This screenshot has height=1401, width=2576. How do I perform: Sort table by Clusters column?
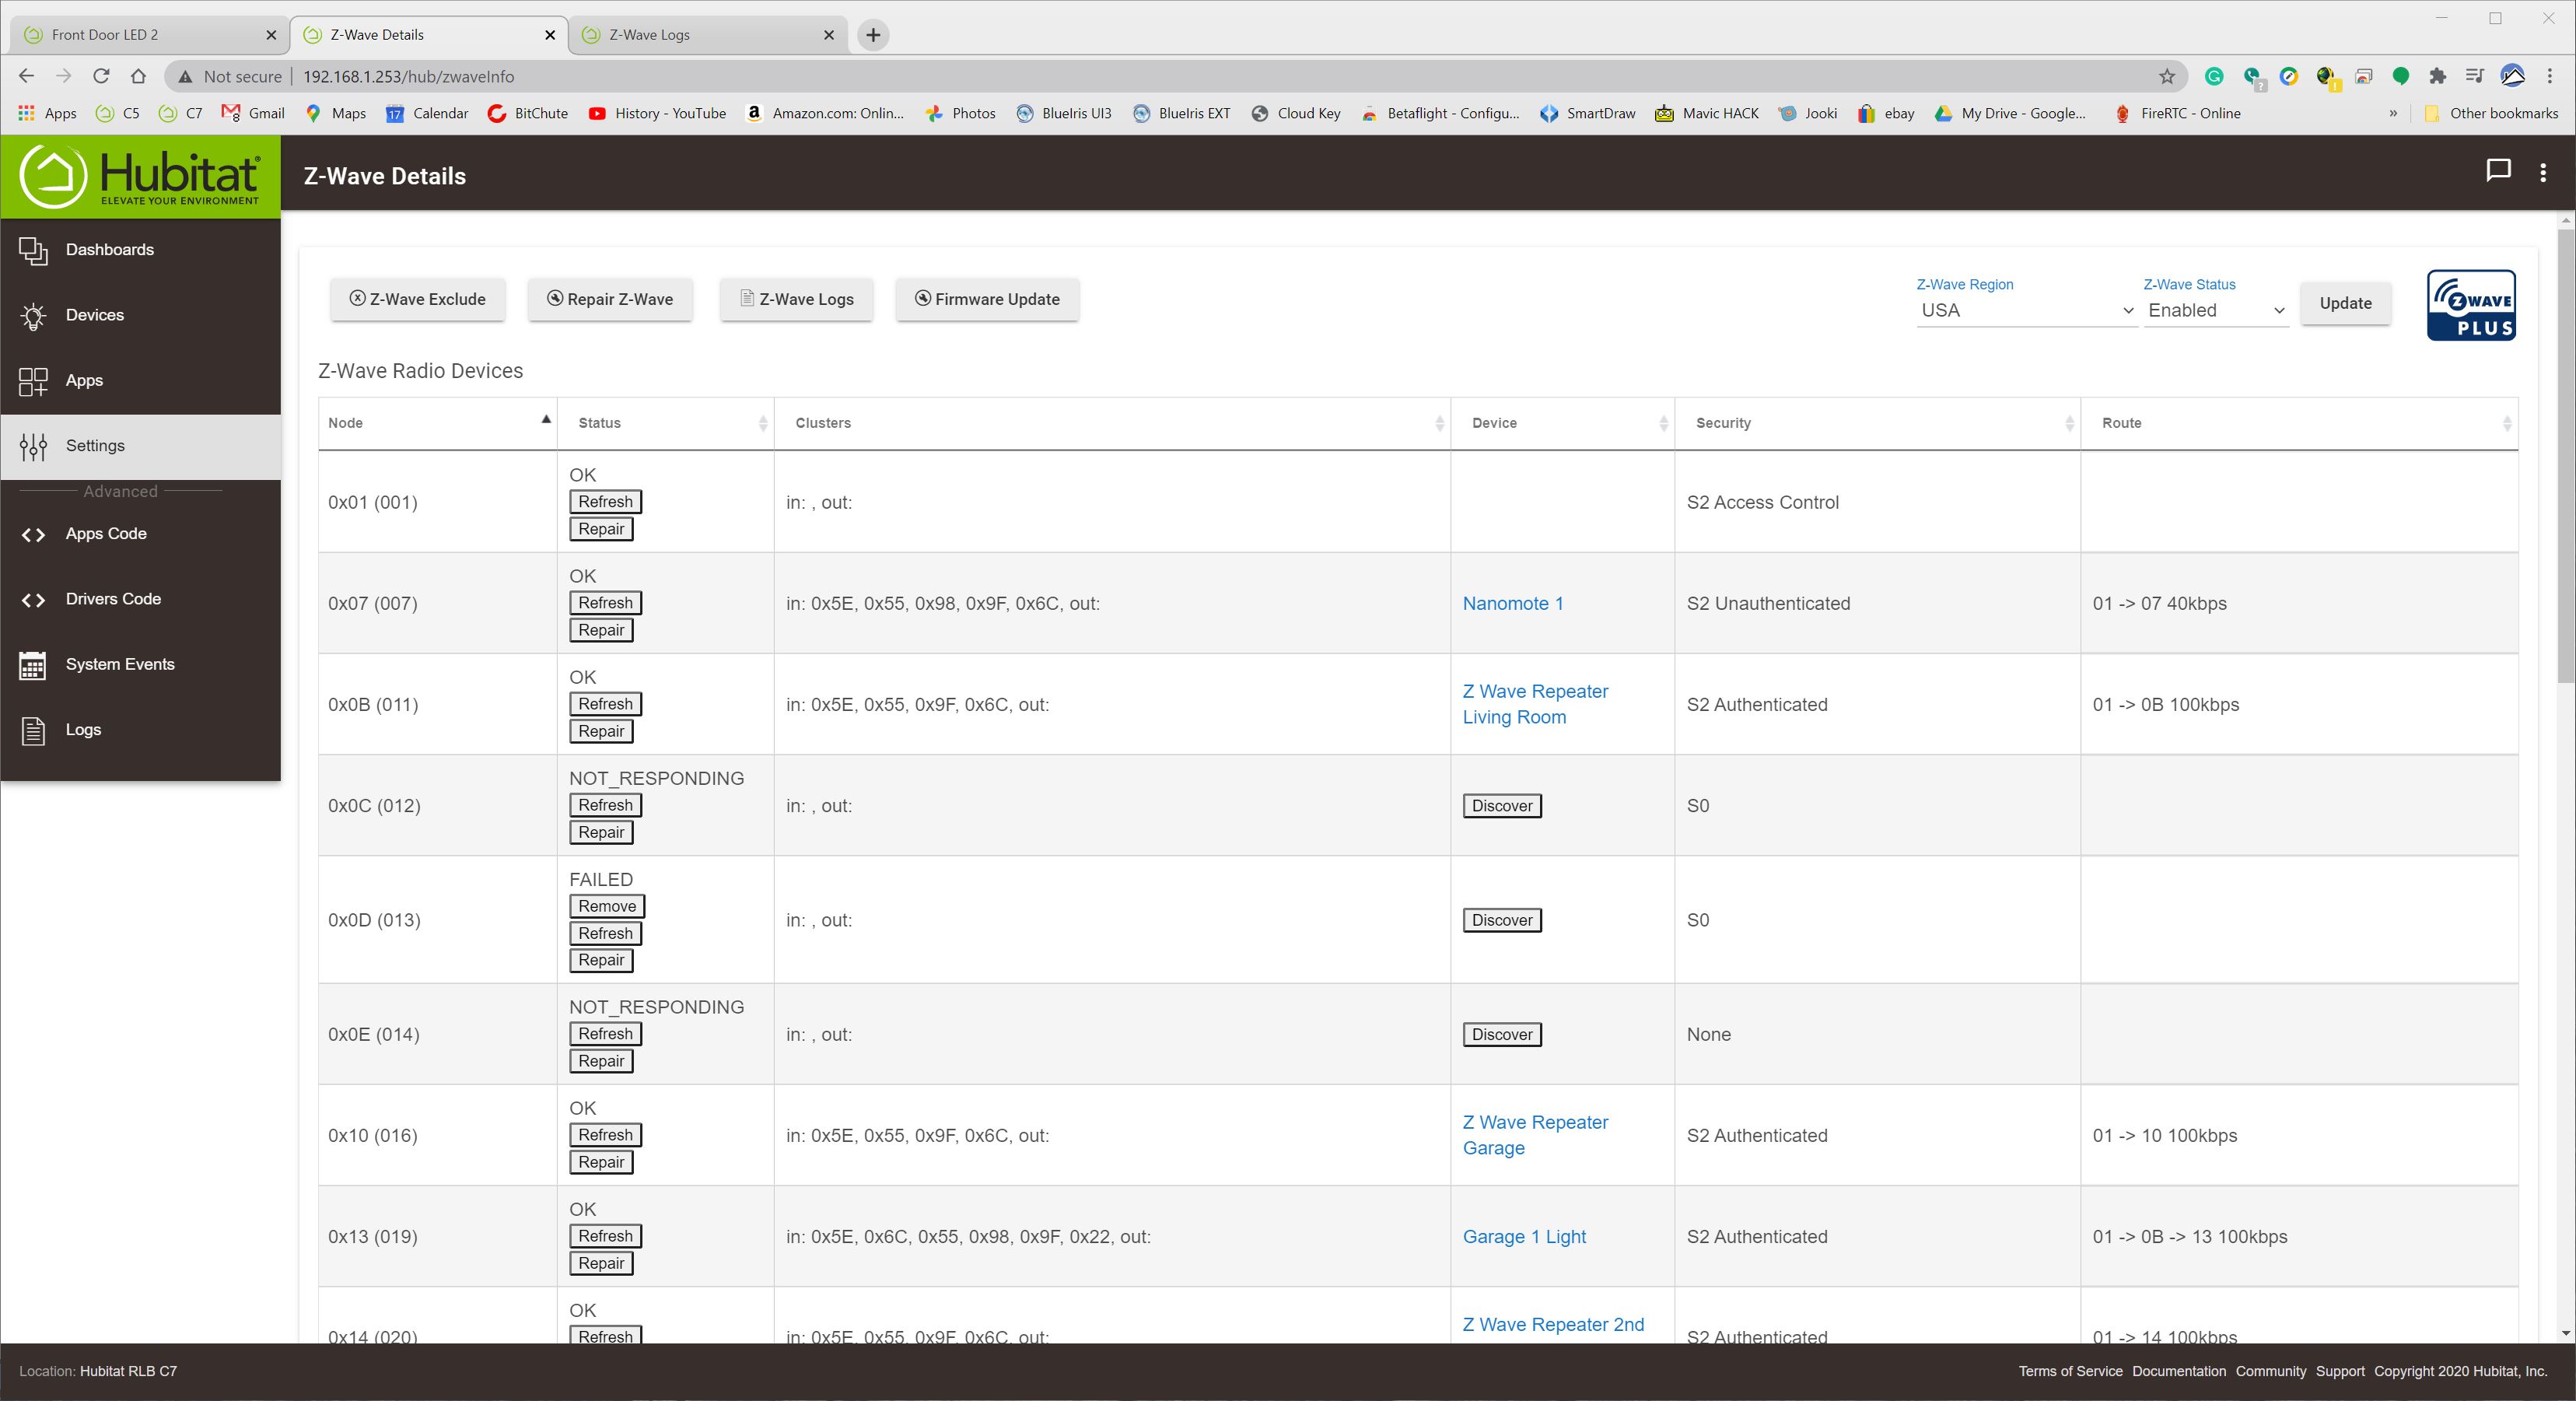1112,423
